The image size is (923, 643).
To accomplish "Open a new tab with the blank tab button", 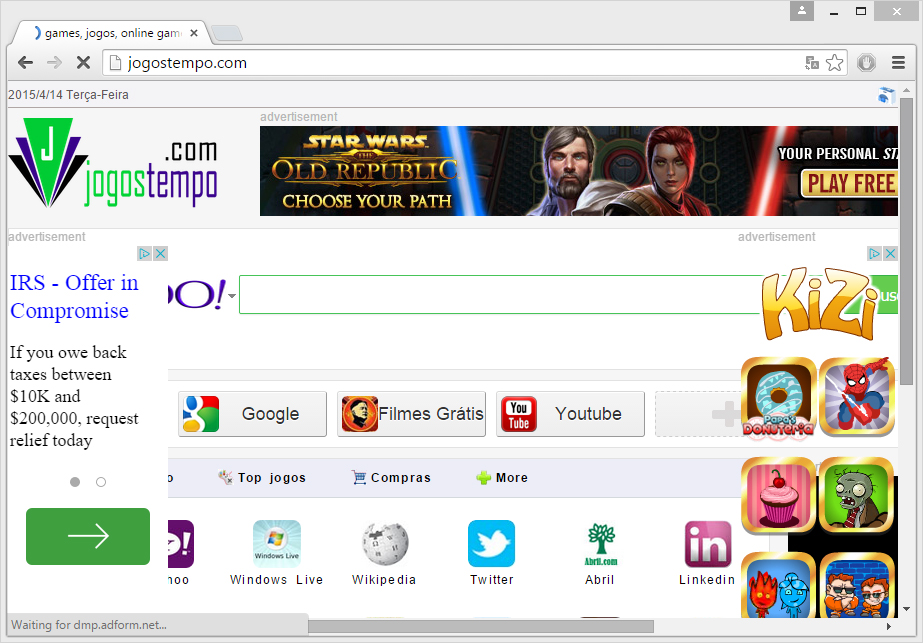I will (227, 34).
